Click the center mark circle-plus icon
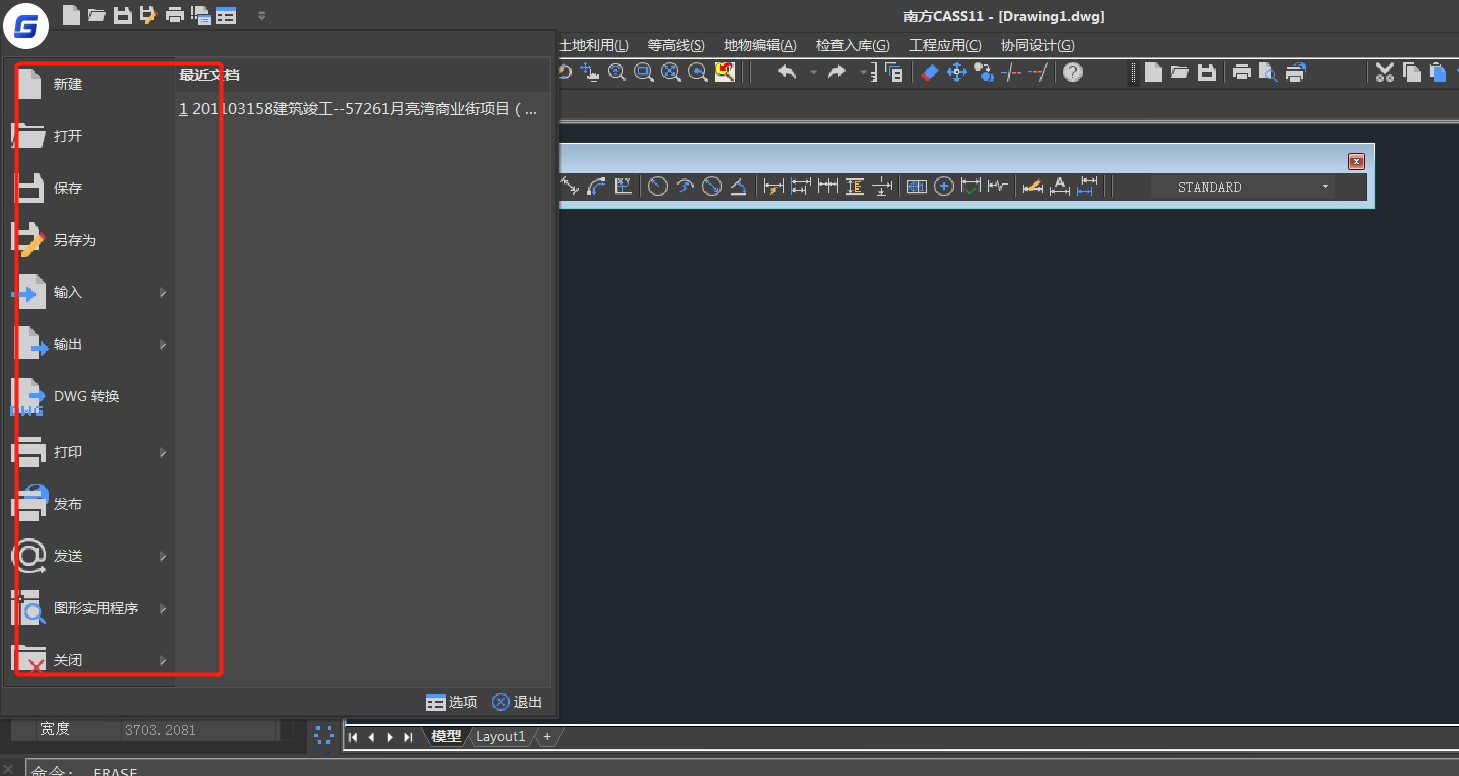The width and height of the screenshot is (1459, 776). coord(944,187)
